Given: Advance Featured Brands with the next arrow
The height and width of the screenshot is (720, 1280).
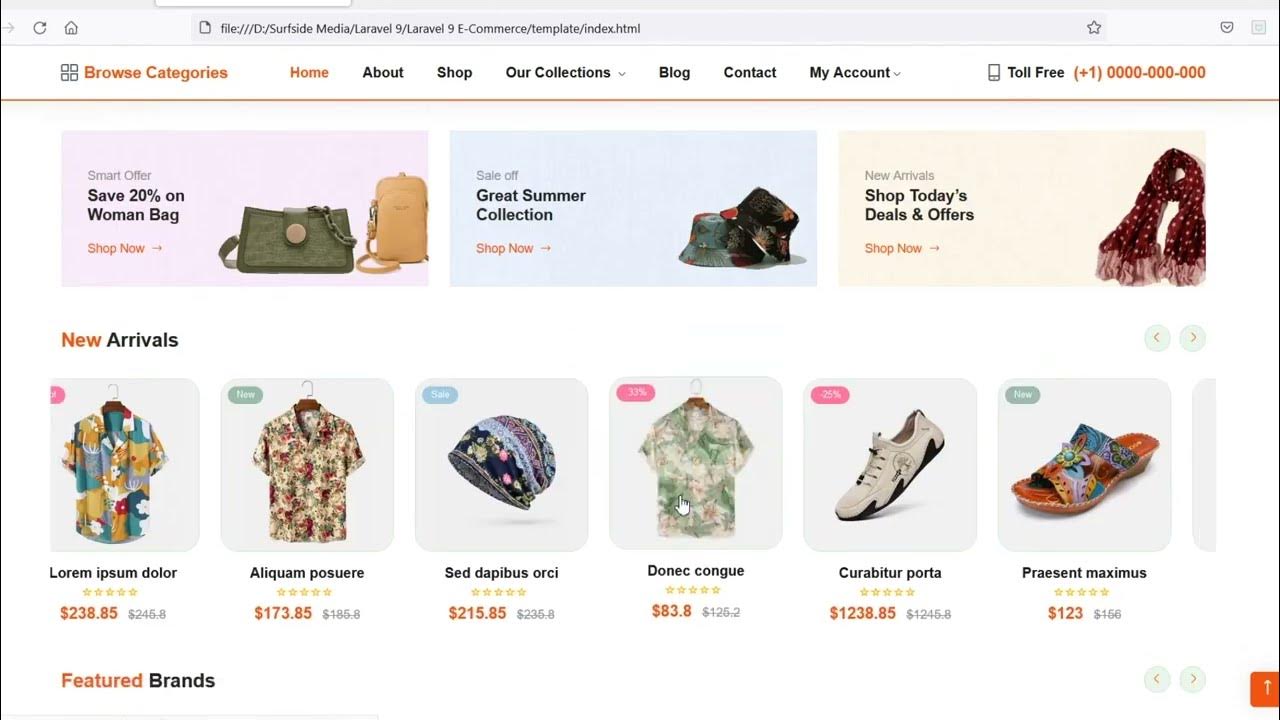Looking at the screenshot, I should tap(1192, 680).
